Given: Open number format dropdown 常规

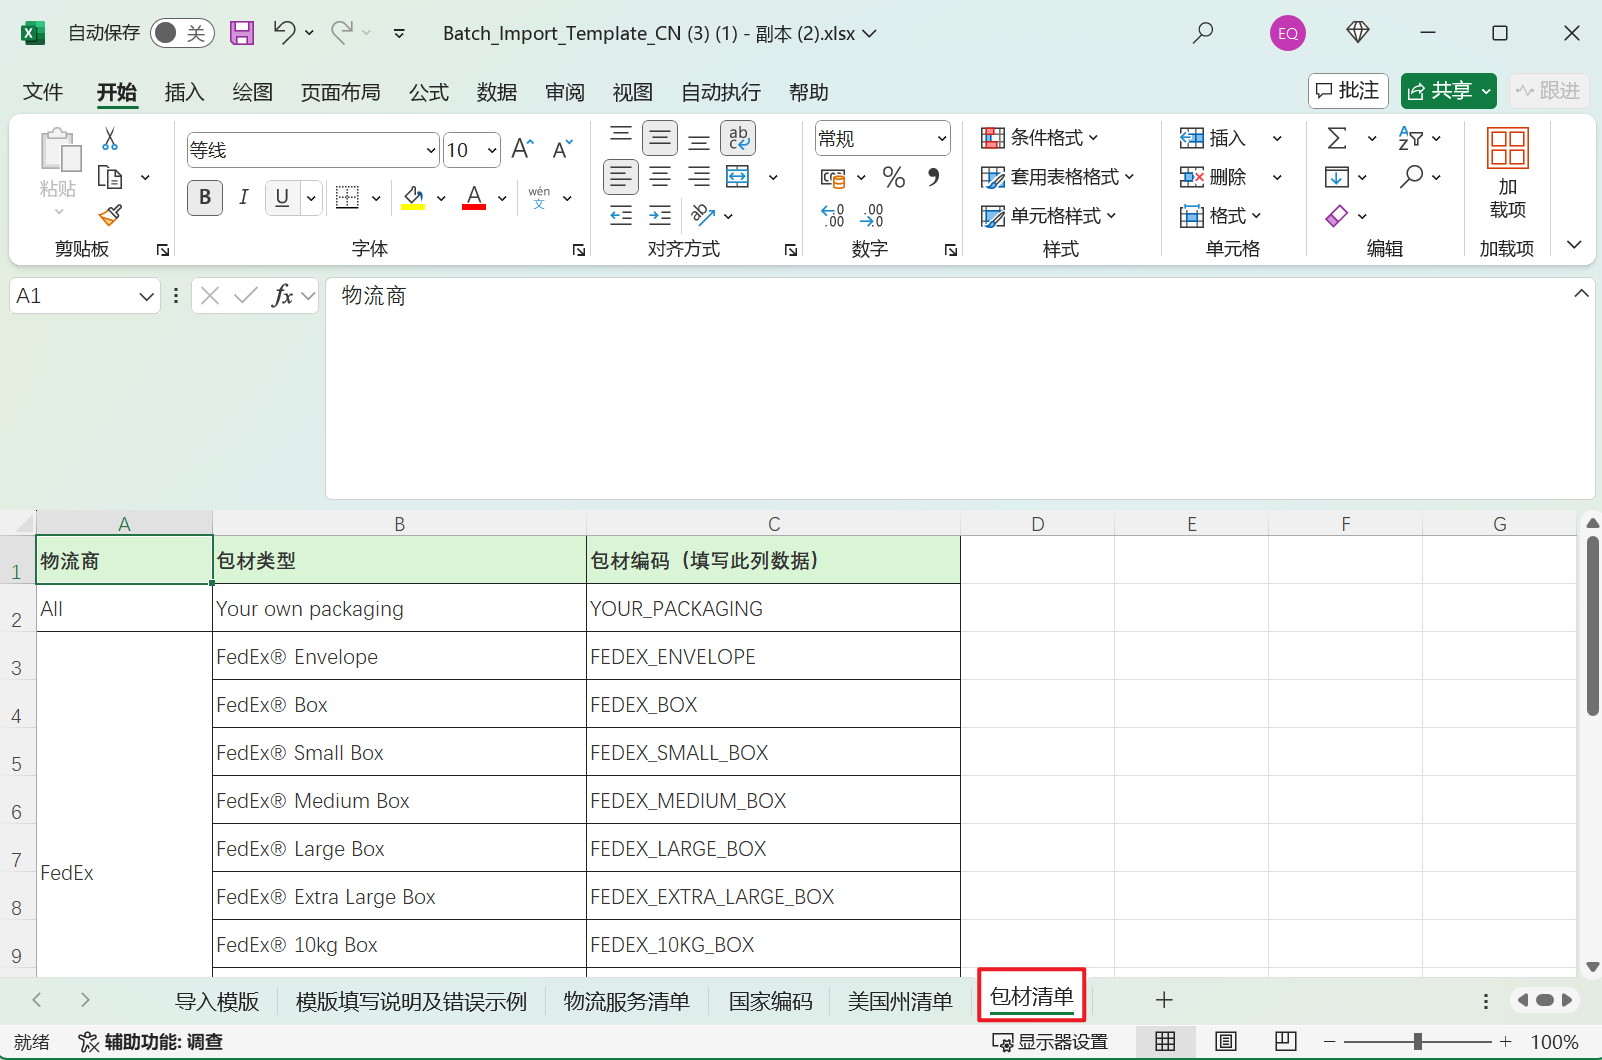Looking at the screenshot, I should (941, 138).
